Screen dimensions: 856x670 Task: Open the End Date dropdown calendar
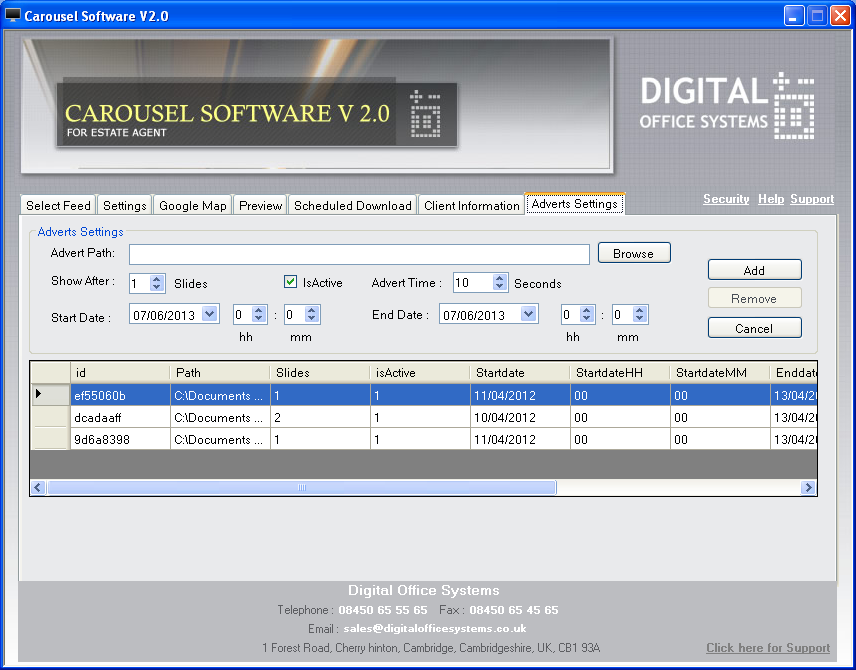tap(528, 314)
